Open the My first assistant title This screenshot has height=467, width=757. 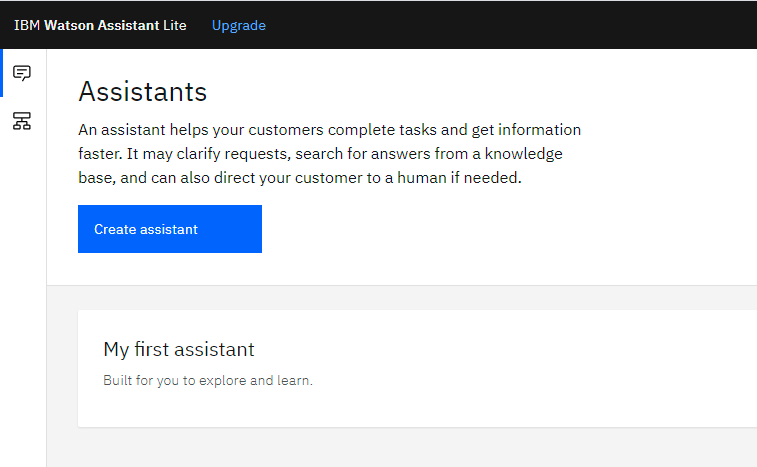tap(179, 349)
